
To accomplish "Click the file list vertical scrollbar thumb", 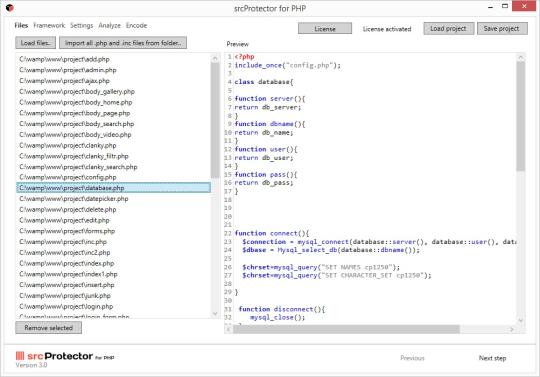I will coord(215,120).
